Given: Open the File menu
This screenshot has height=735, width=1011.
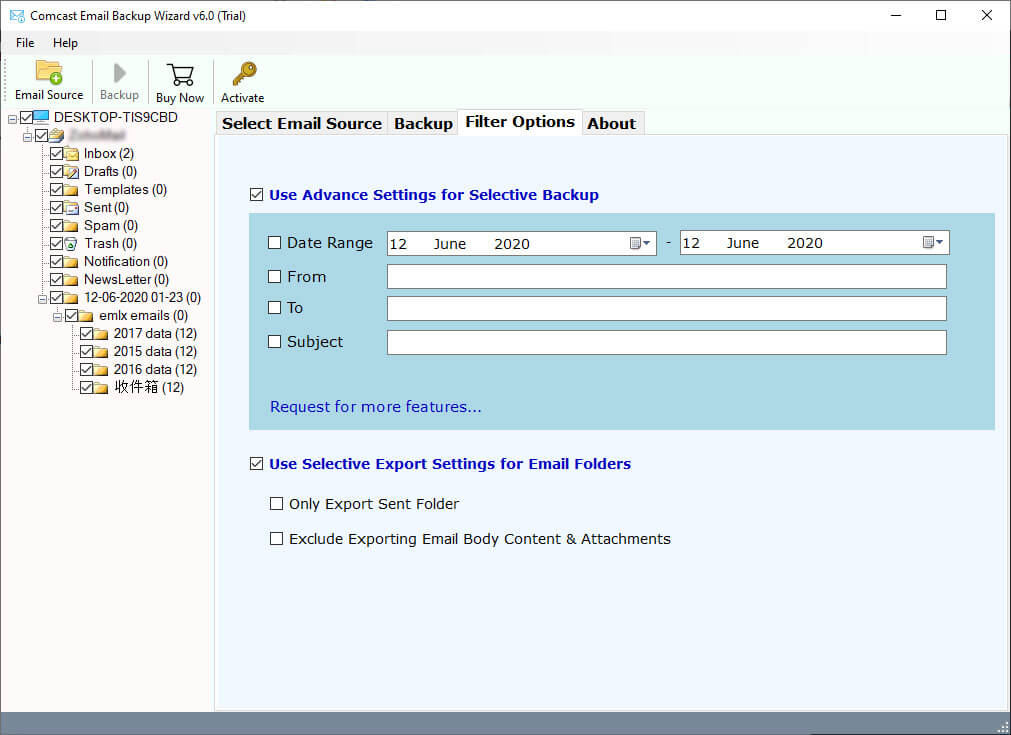Looking at the screenshot, I should pos(25,43).
